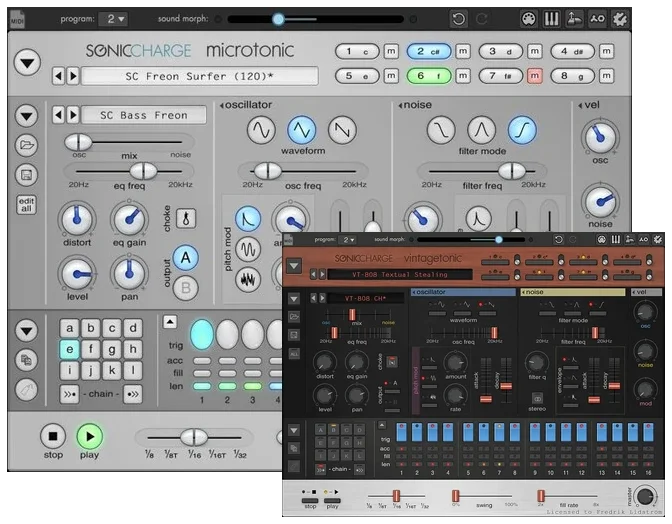The image size is (672, 524).
Task: Open the Microtonic main preset menu arrow
Action: (x=27, y=63)
